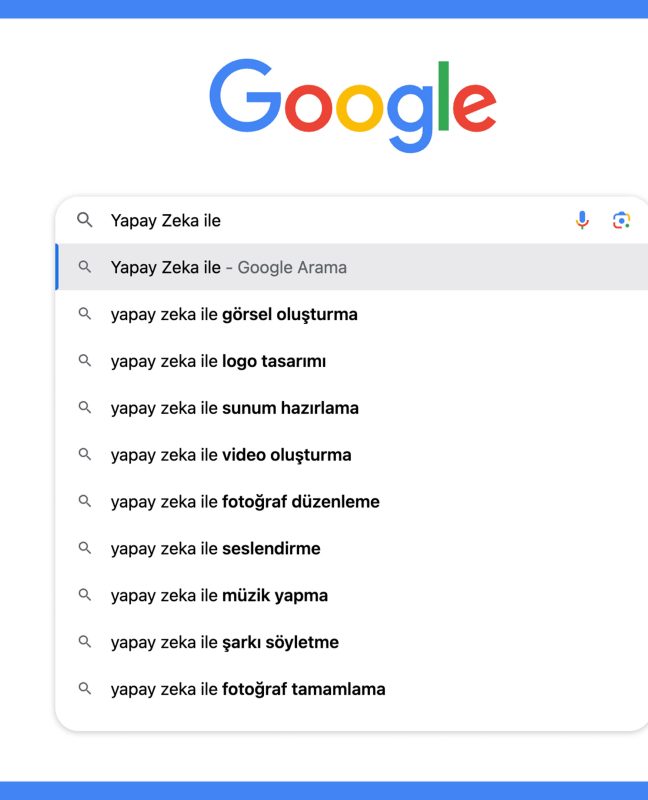
Task: Focus the search field containing 'Yapay Zeka ile'
Action: 337,220
